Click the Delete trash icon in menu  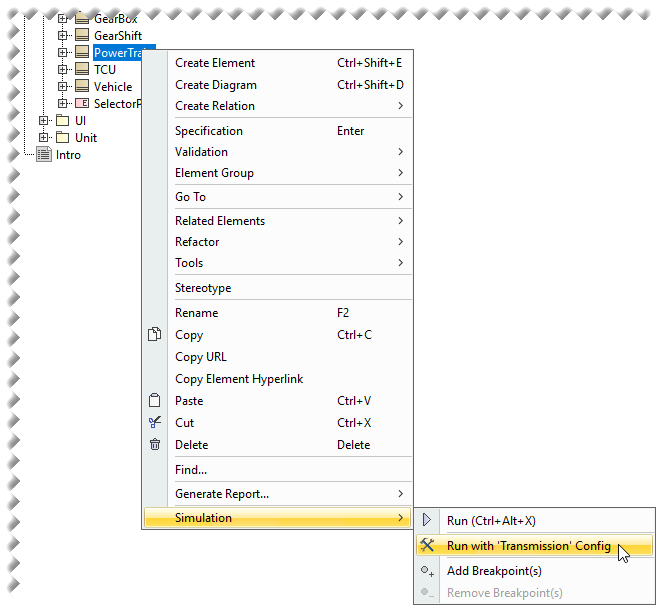[x=155, y=444]
